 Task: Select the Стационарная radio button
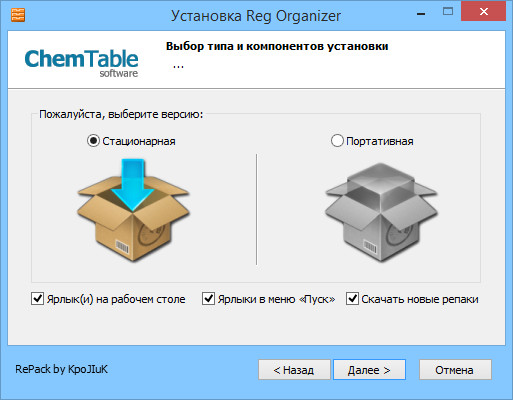click(x=93, y=141)
